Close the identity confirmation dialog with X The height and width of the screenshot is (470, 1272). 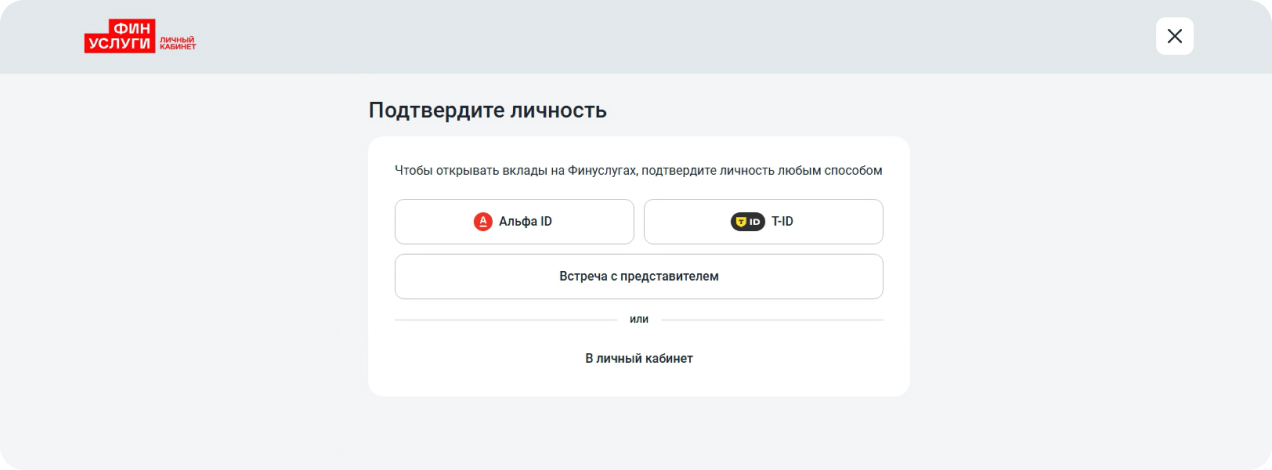coord(1175,36)
